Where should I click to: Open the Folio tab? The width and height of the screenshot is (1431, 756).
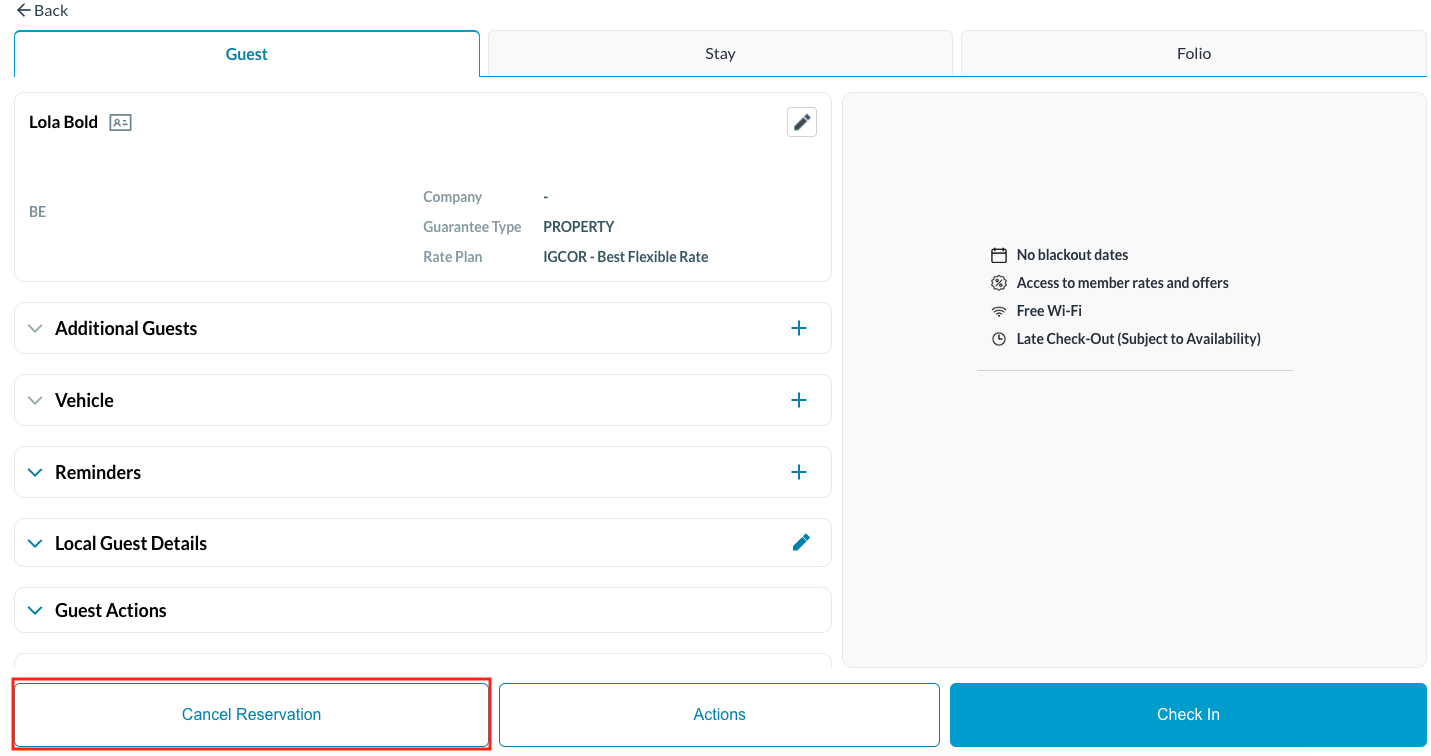(1193, 54)
